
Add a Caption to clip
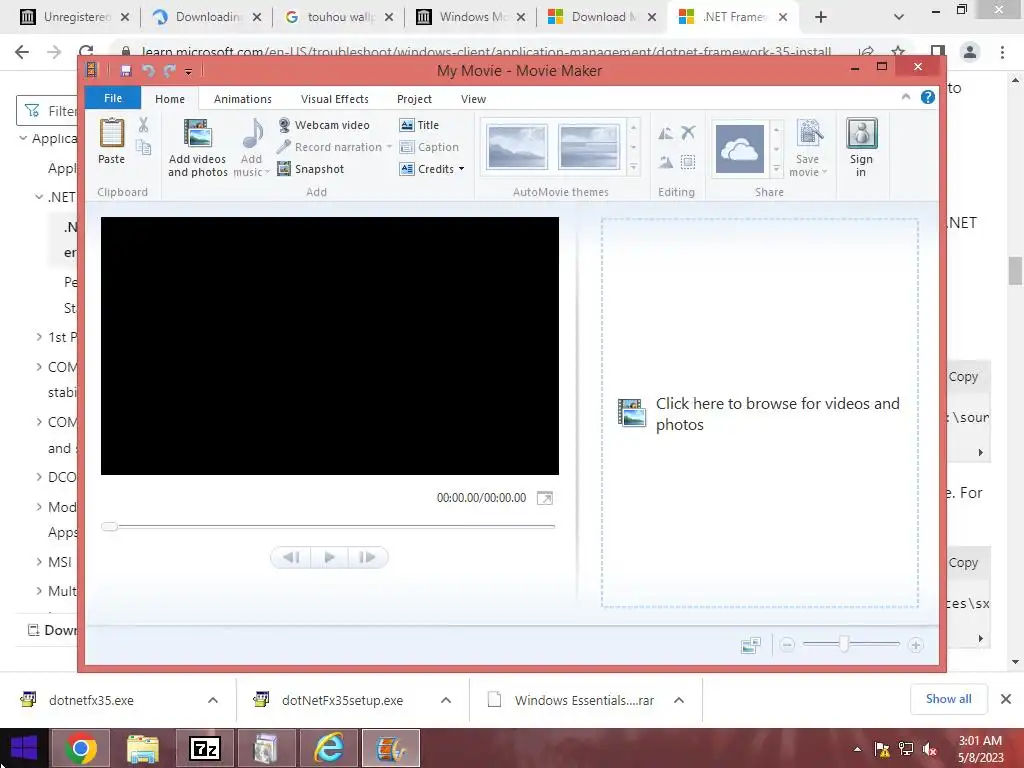click(429, 147)
